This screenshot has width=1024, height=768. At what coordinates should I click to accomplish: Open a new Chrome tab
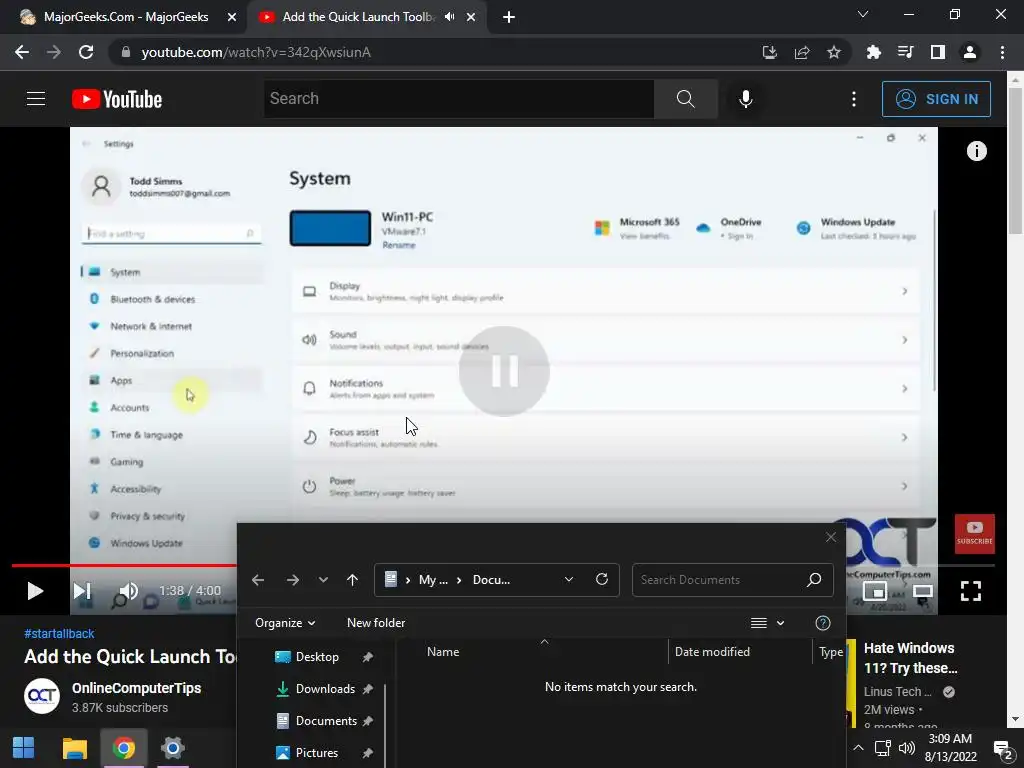pyautogui.click(x=509, y=17)
